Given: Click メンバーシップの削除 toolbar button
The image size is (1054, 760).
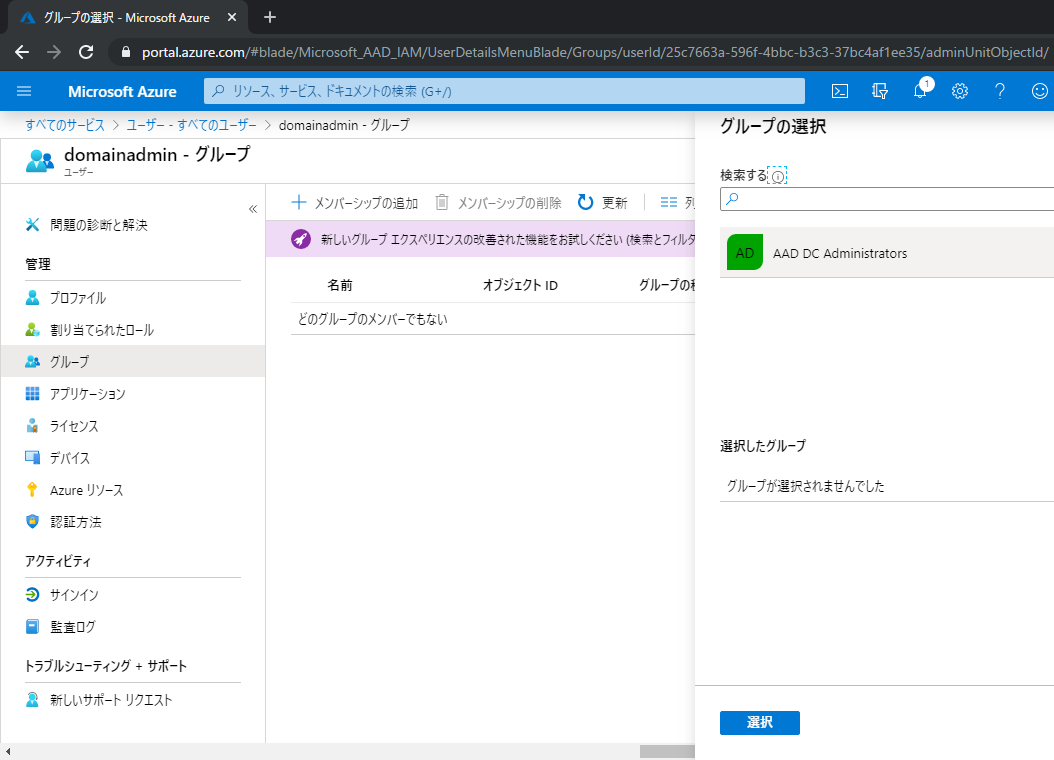Looking at the screenshot, I should click(498, 202).
